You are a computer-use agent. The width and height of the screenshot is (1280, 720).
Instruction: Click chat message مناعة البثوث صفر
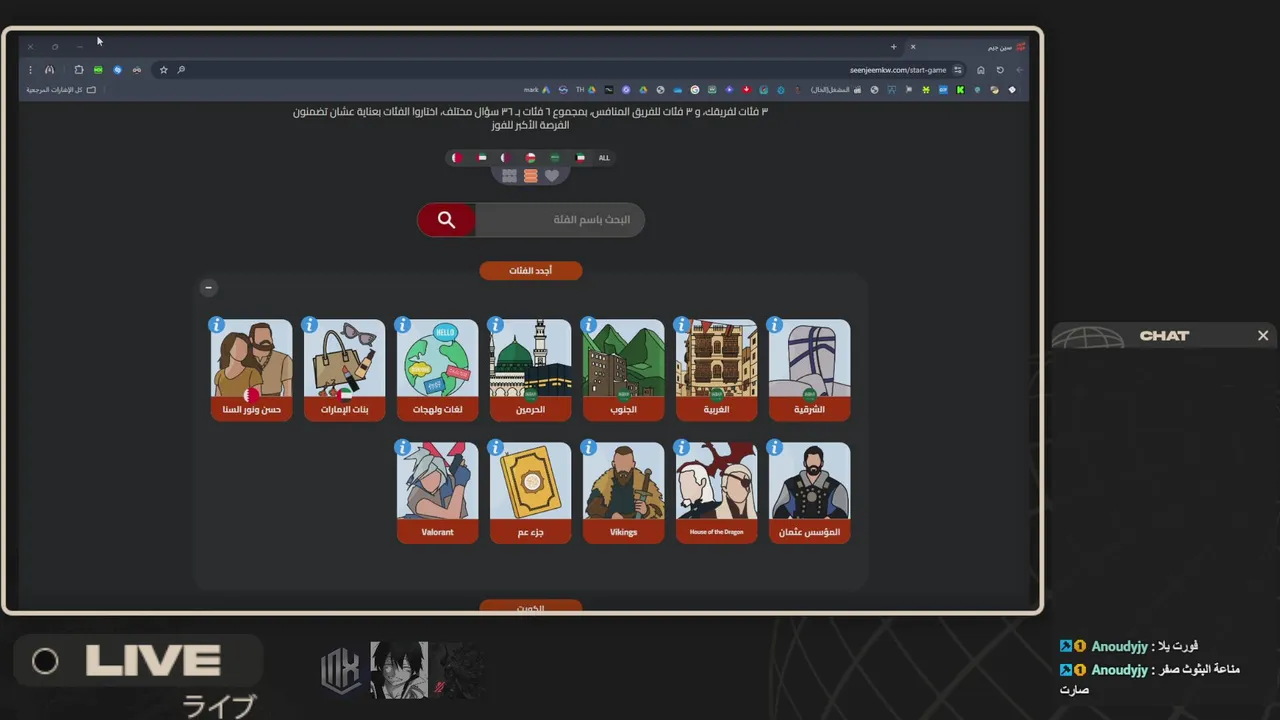[x=1150, y=679]
